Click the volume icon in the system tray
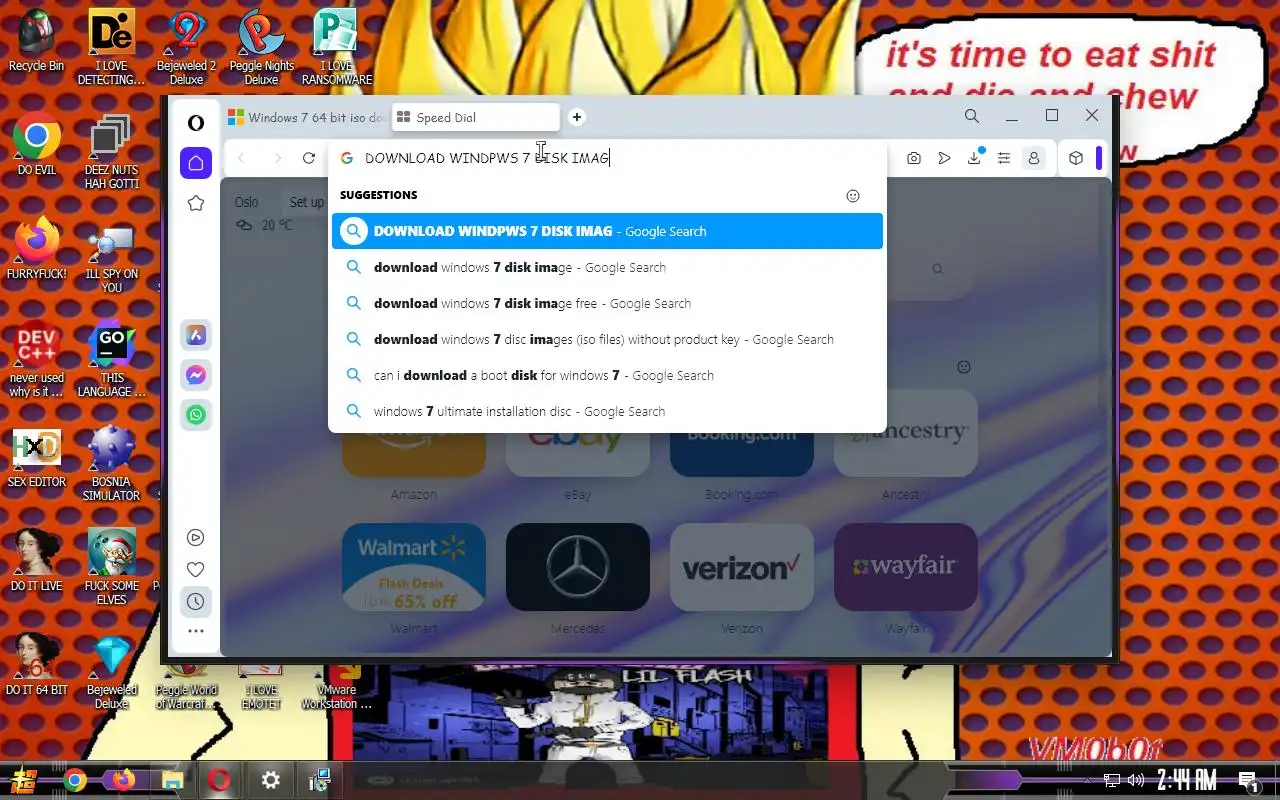1280x800 pixels. coord(1136,780)
